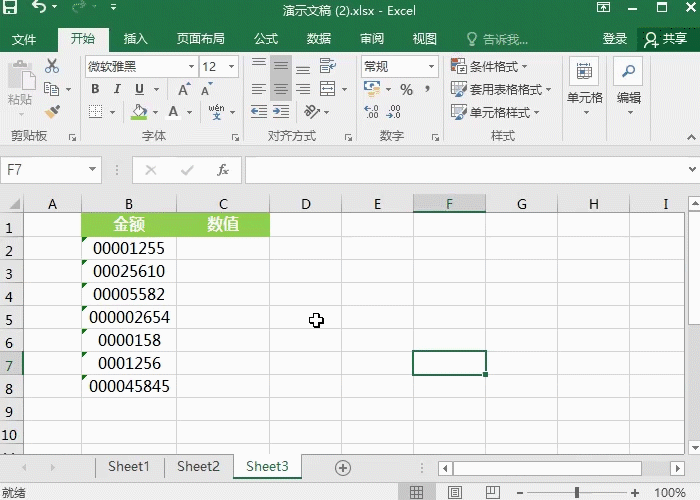This screenshot has height=500, width=700.
Task: Click the 共享 share button
Action: (666, 39)
